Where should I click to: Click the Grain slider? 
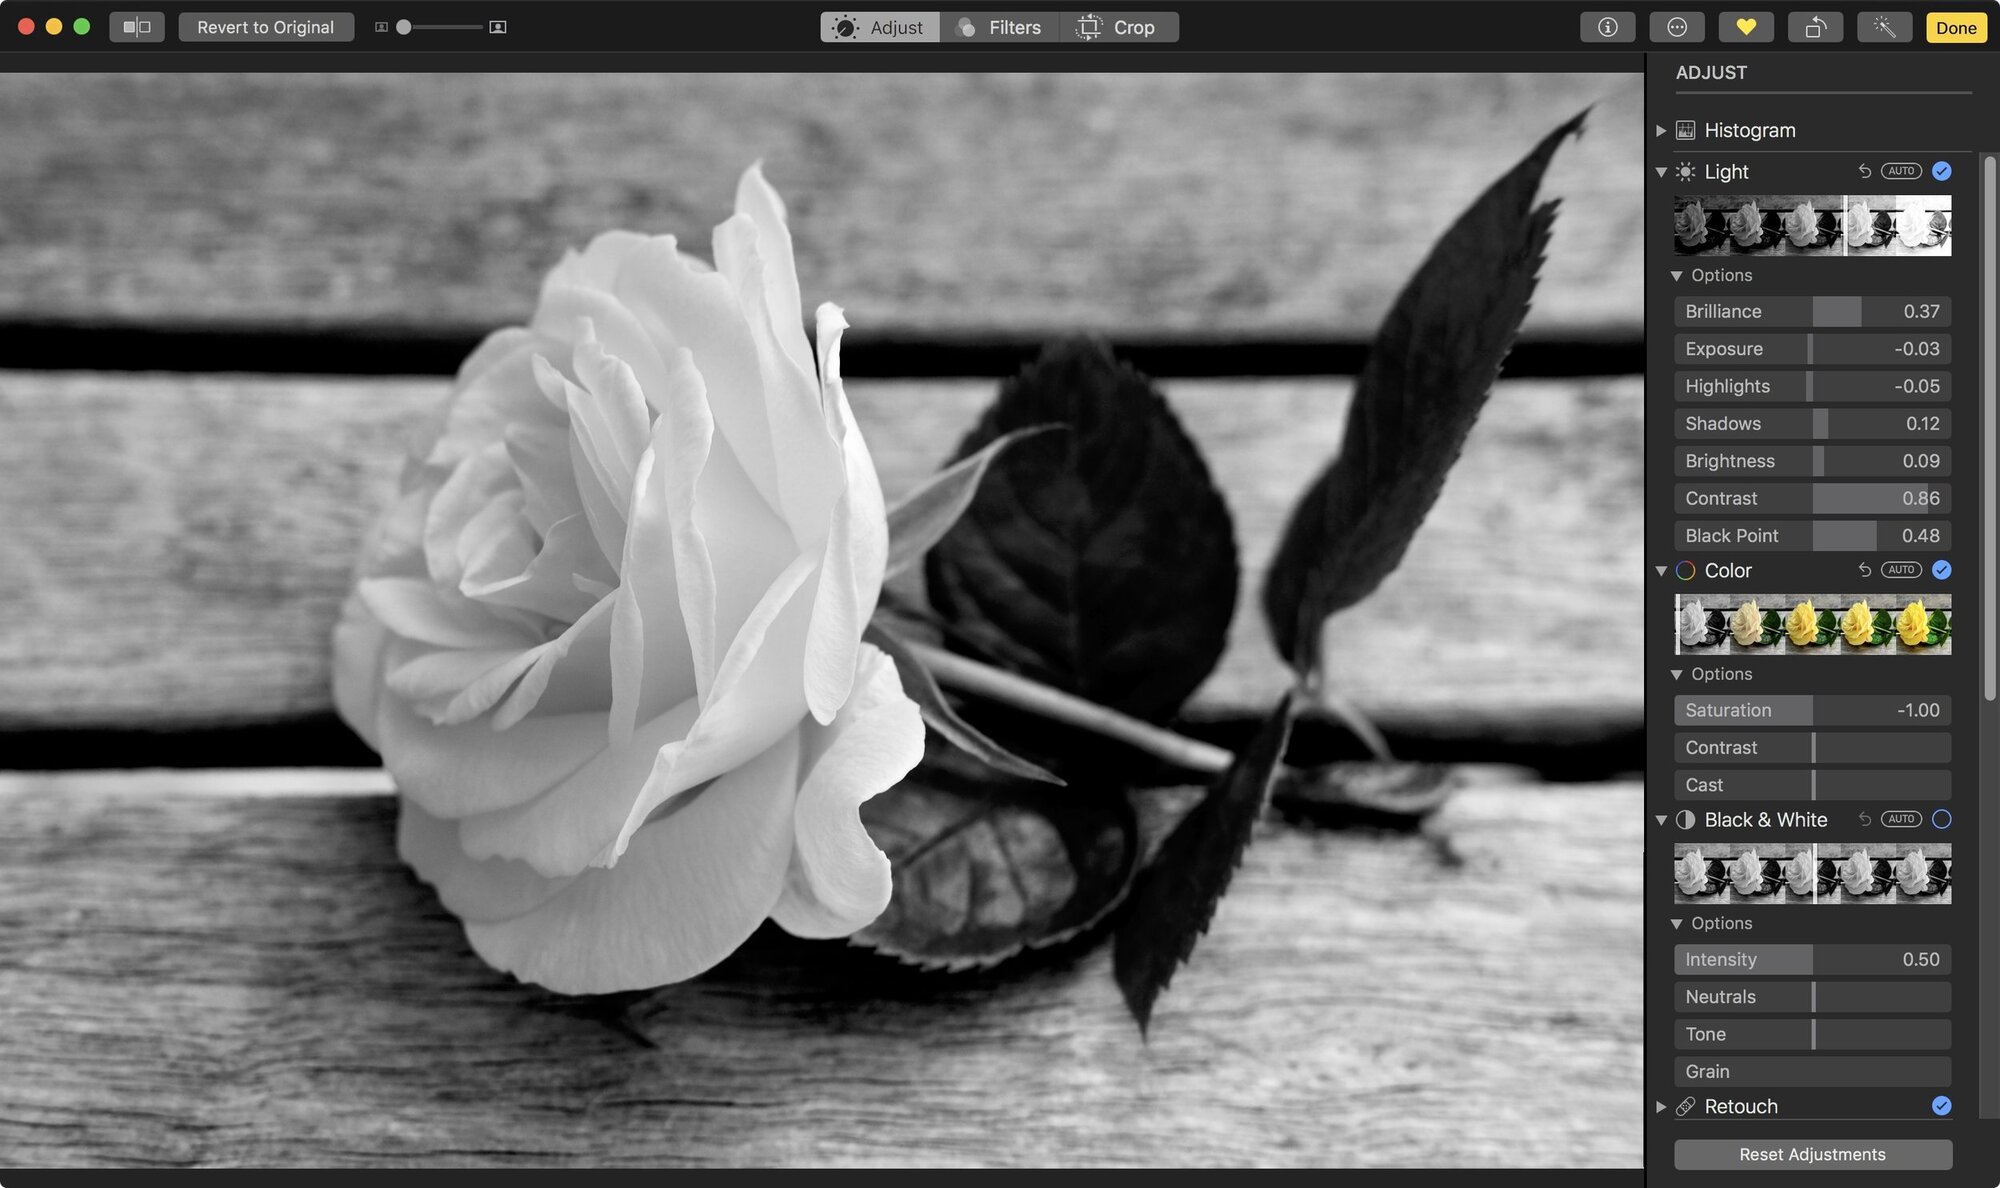pyautogui.click(x=1812, y=1071)
